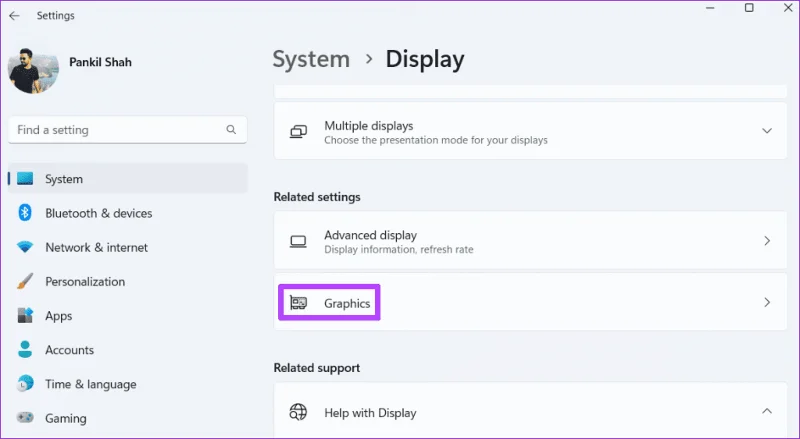
Task: Click 'Display information, refresh rate' text
Action: (398, 250)
